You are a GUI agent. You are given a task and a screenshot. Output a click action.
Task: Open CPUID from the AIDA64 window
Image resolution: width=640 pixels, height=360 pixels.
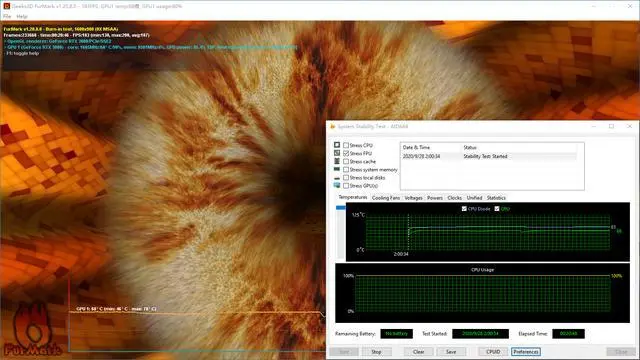coord(493,352)
